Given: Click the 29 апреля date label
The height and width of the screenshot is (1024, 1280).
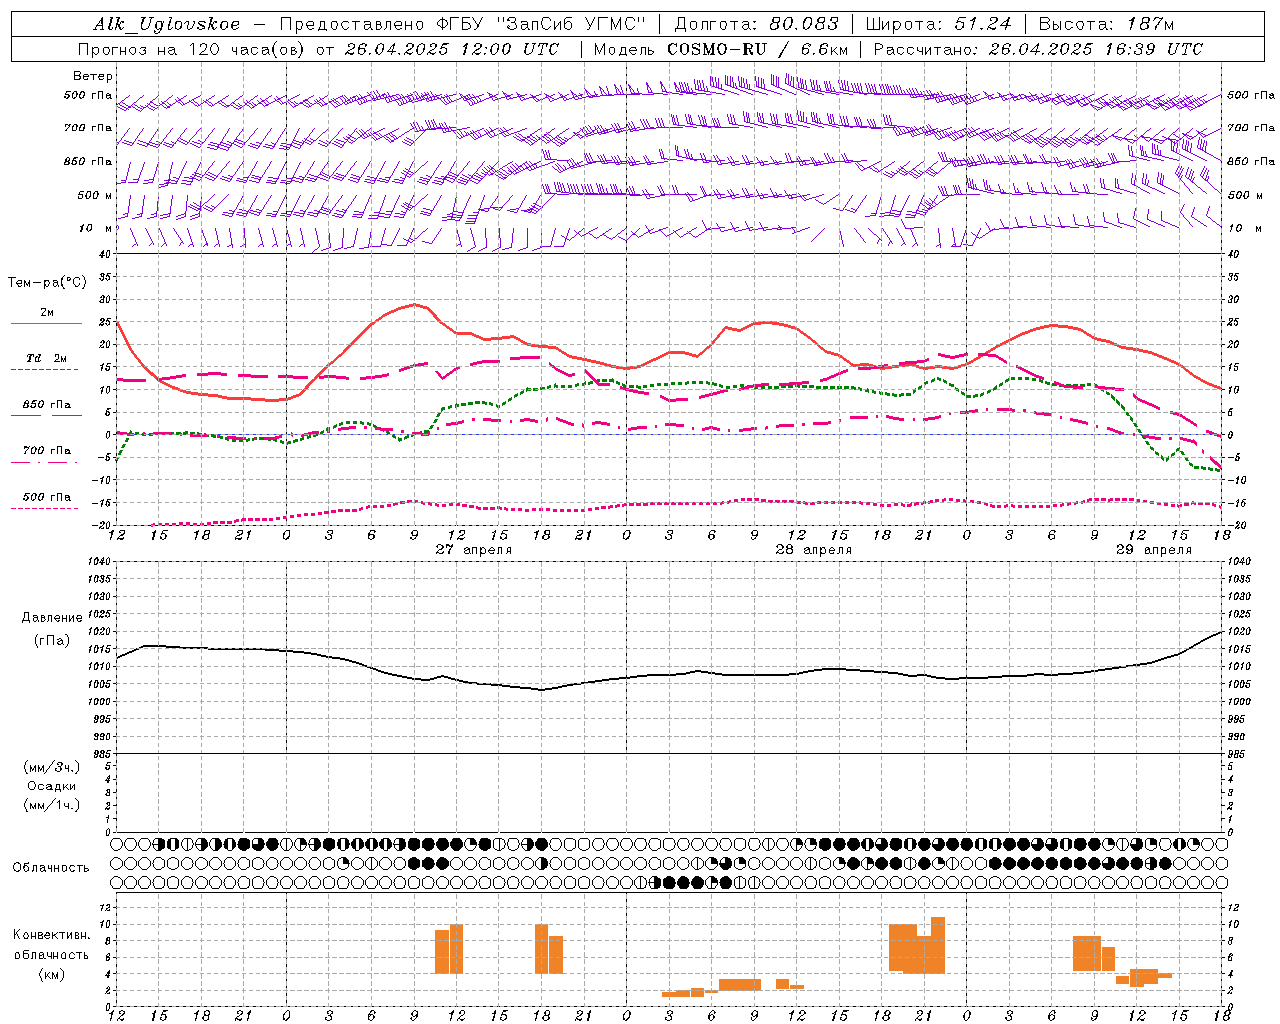Looking at the screenshot, I should pos(1154,550).
